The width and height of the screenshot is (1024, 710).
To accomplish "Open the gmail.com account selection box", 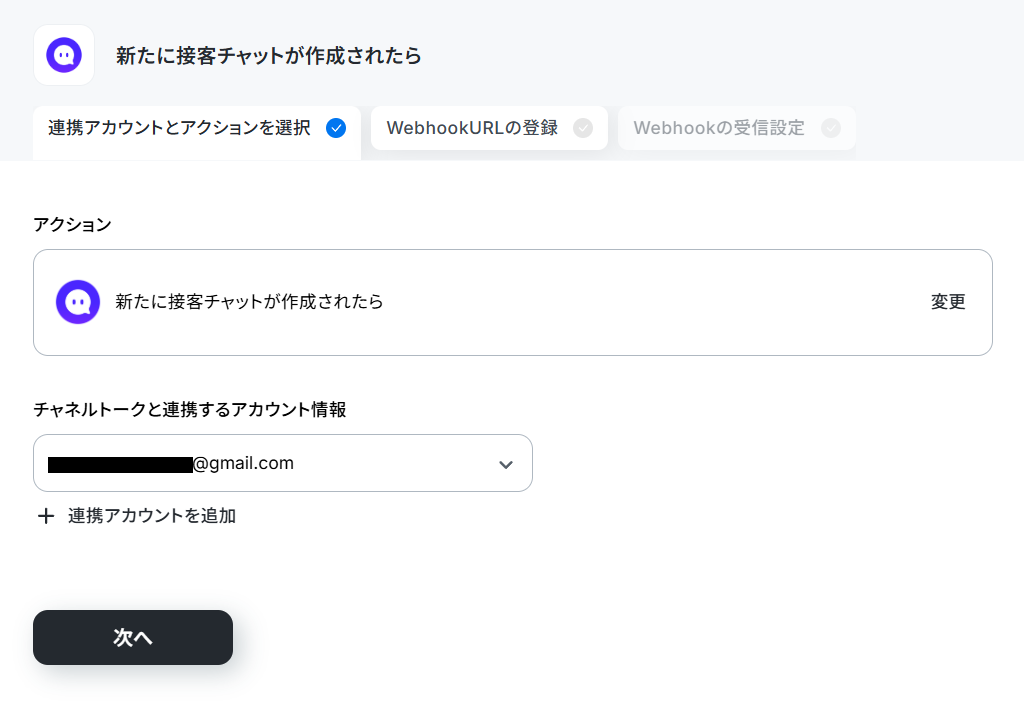I will coord(283,463).
